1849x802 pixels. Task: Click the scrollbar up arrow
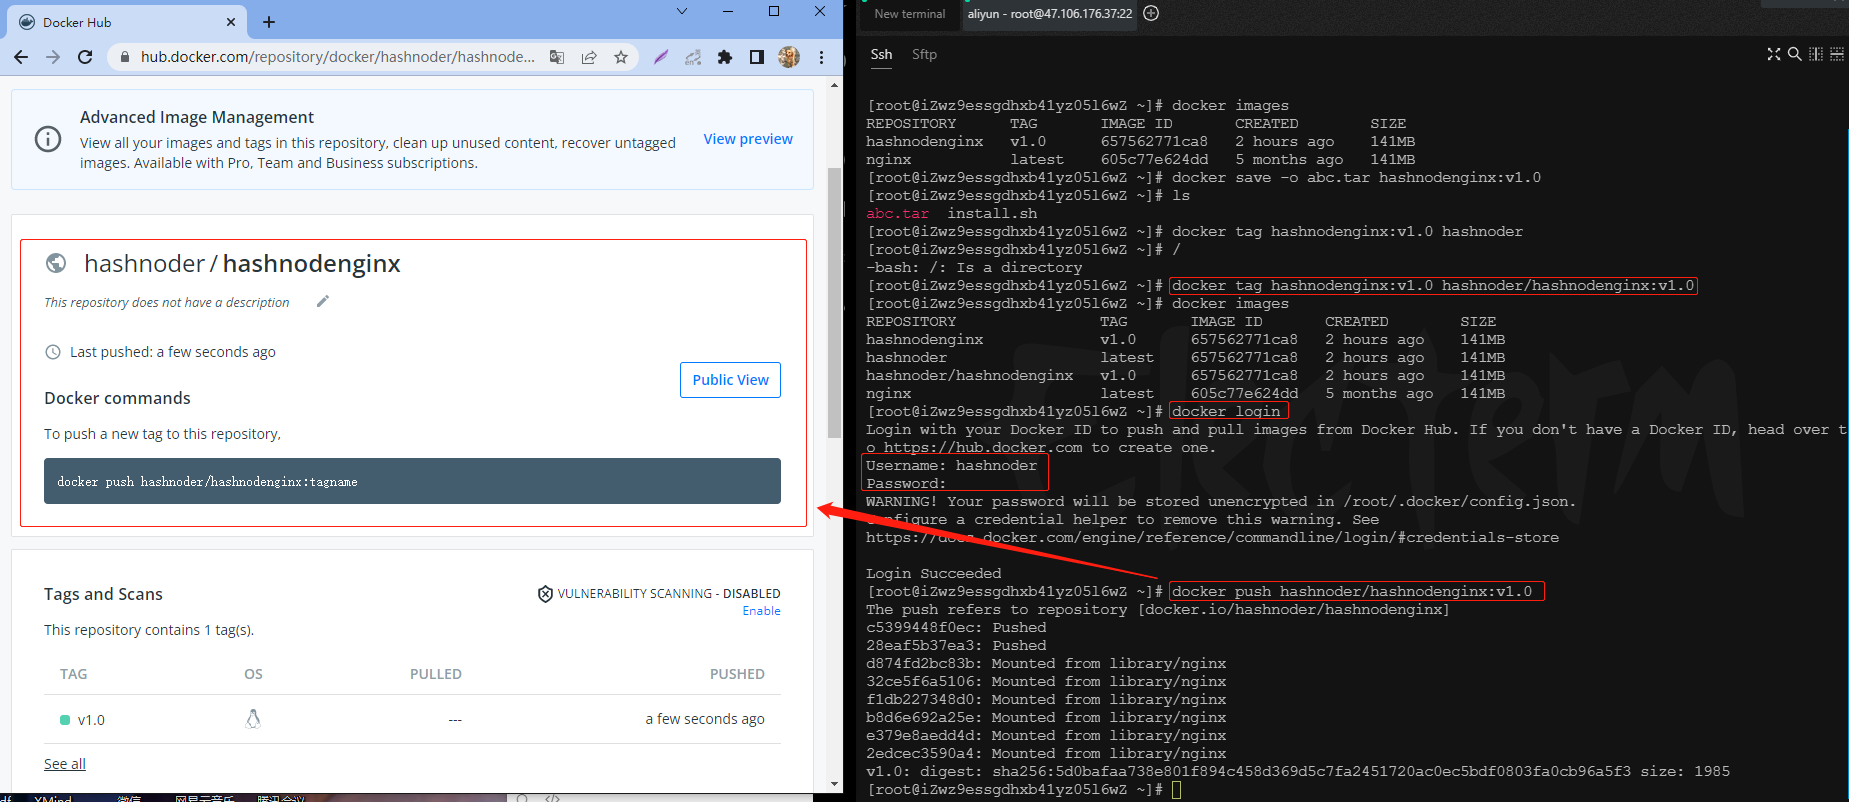(x=834, y=86)
